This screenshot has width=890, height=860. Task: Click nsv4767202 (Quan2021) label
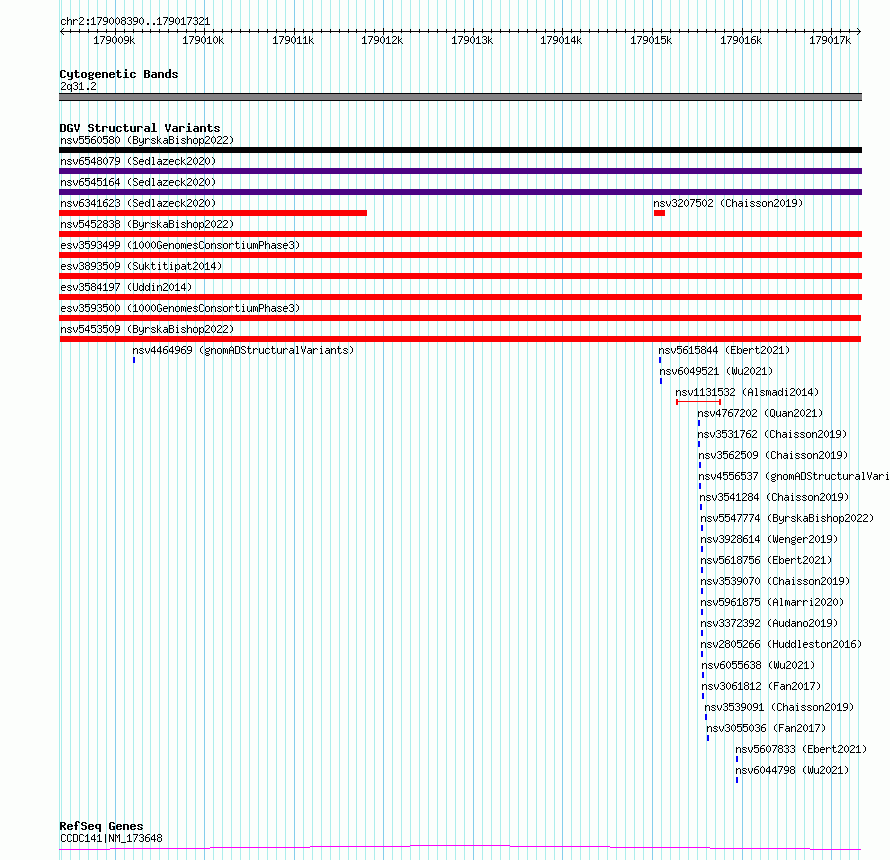click(760, 413)
